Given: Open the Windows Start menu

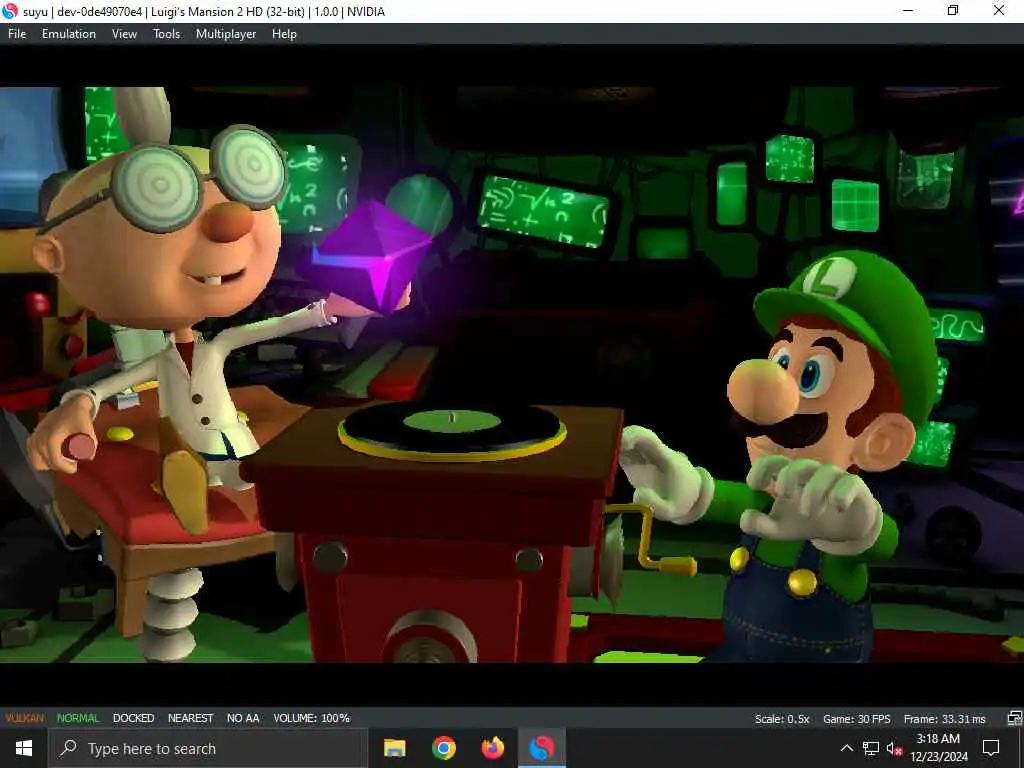Looking at the screenshot, I should (24, 748).
